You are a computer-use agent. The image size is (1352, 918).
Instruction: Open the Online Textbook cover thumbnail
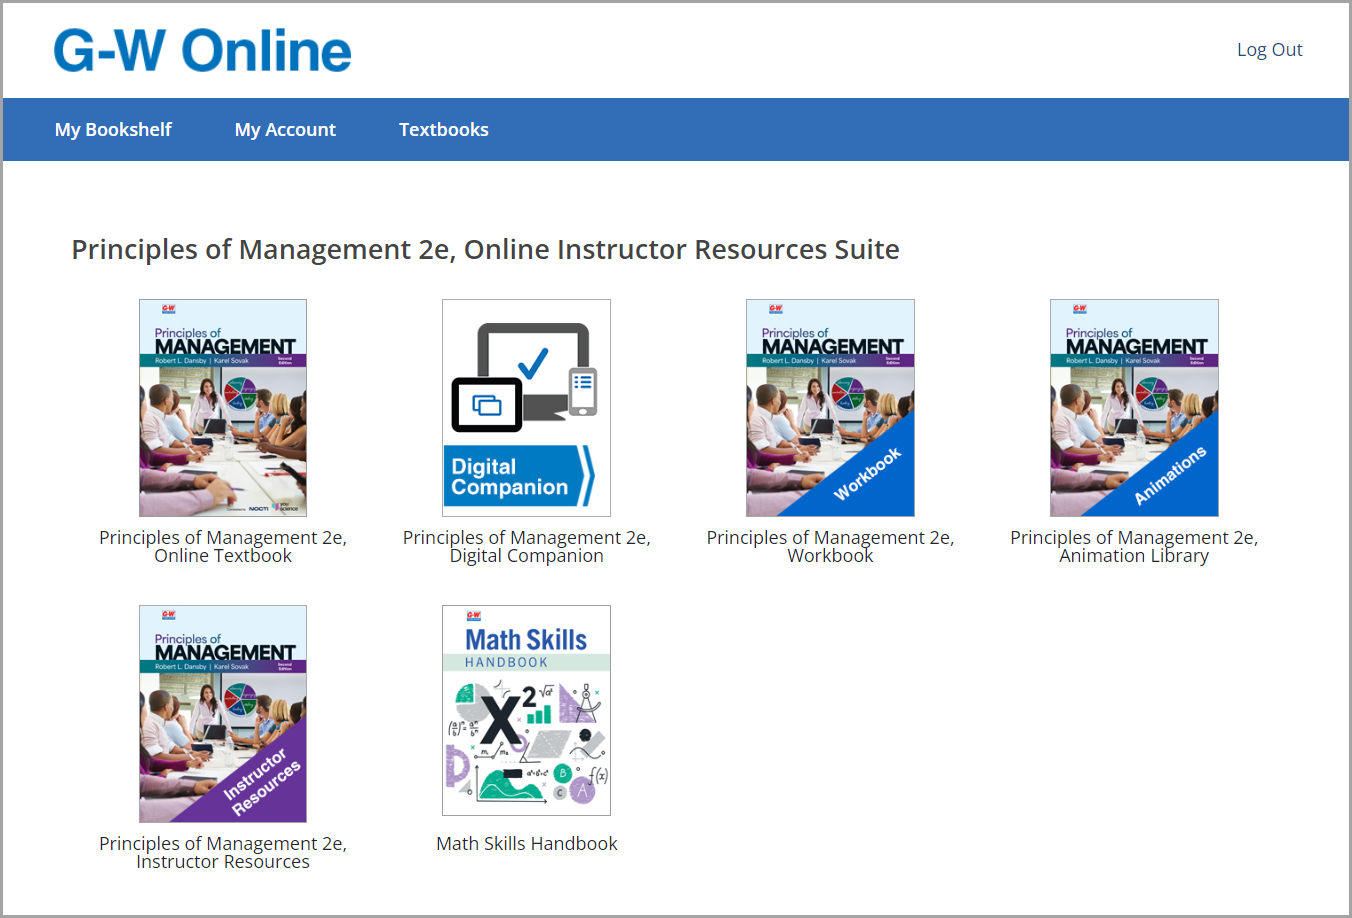tap(223, 408)
